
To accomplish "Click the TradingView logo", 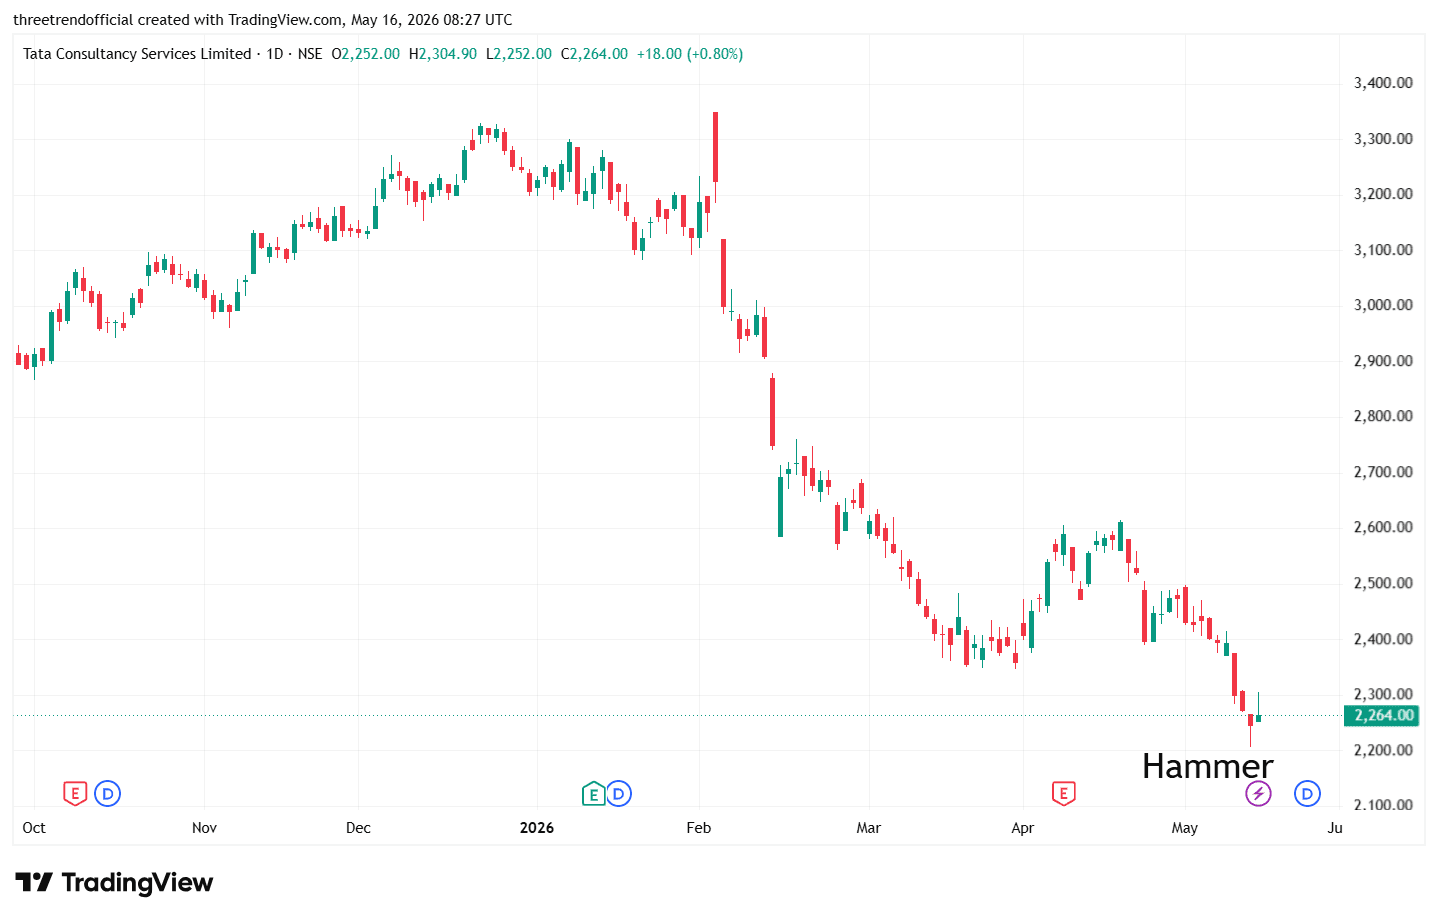I will (114, 882).
